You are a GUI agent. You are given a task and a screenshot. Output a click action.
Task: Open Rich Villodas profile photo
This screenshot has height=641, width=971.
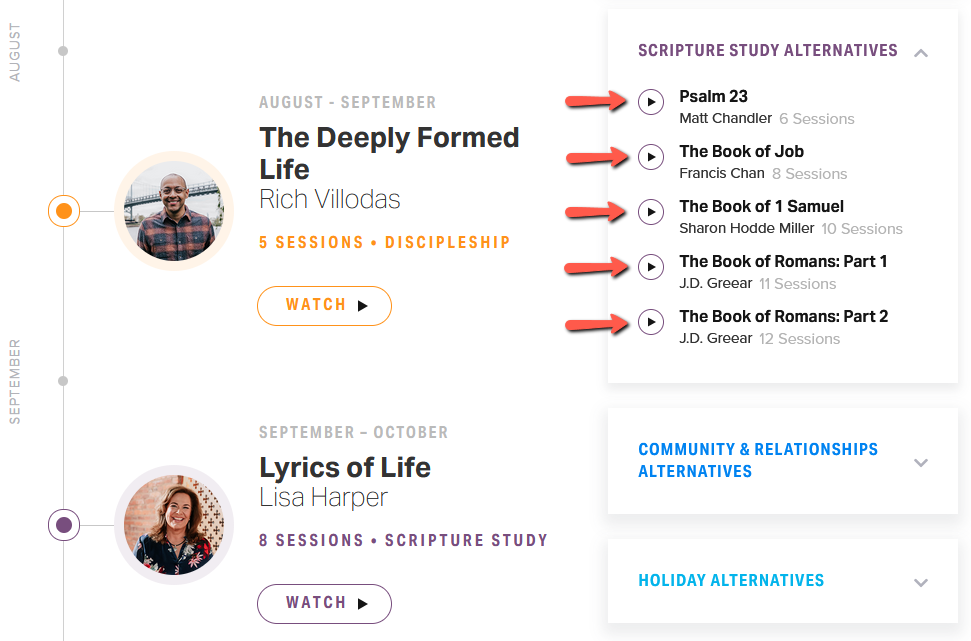(x=174, y=212)
